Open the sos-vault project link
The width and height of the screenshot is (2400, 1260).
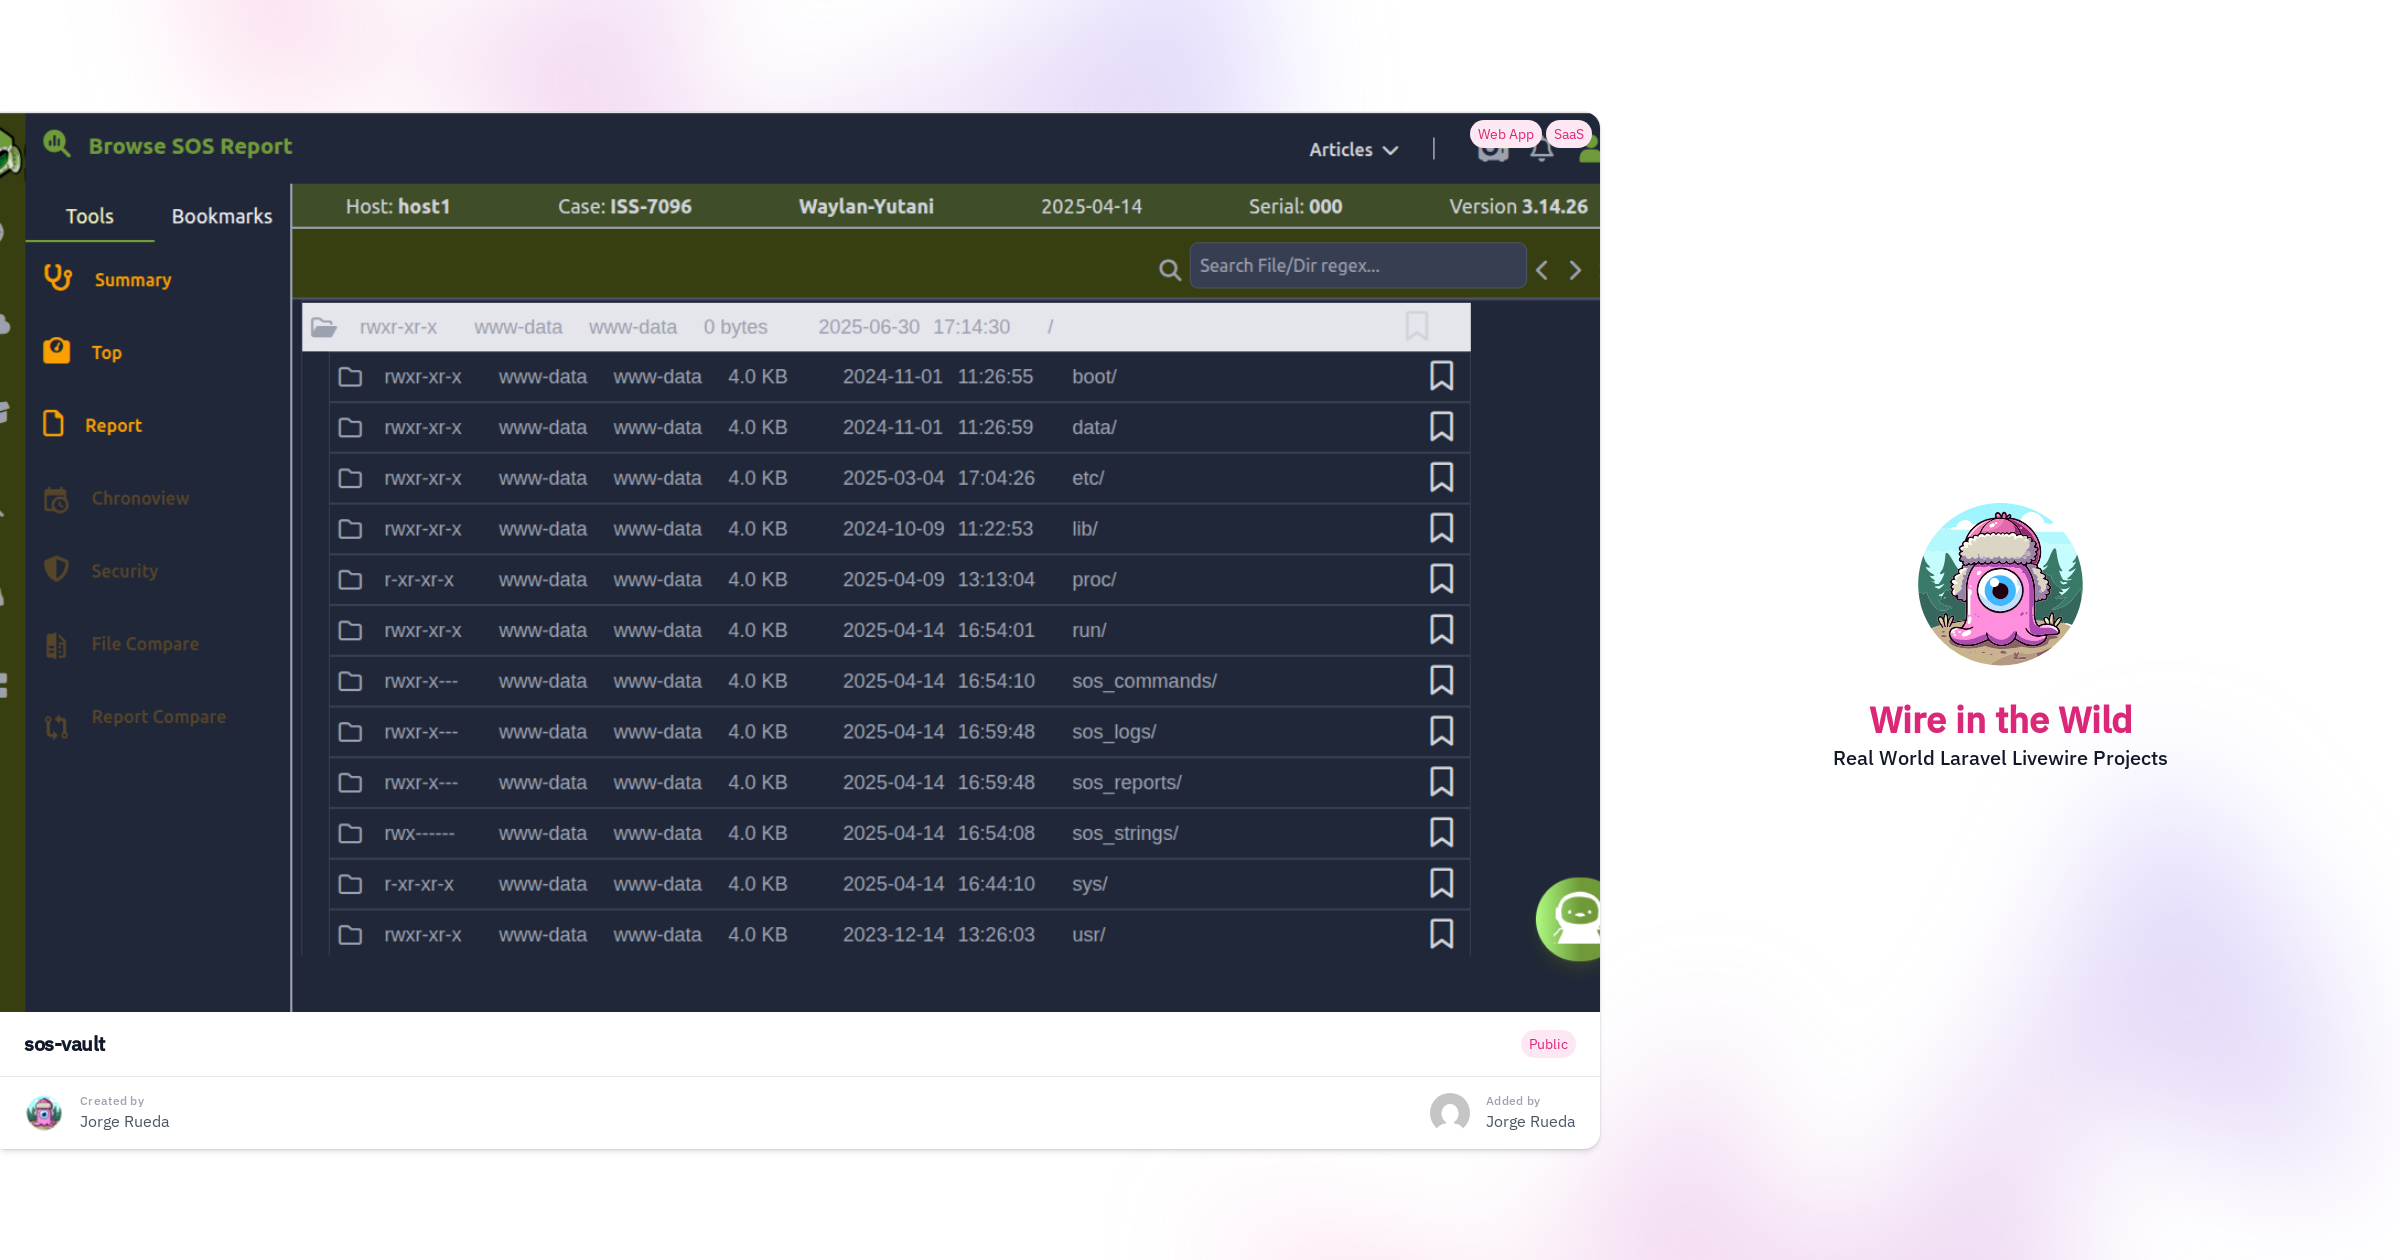65,1044
